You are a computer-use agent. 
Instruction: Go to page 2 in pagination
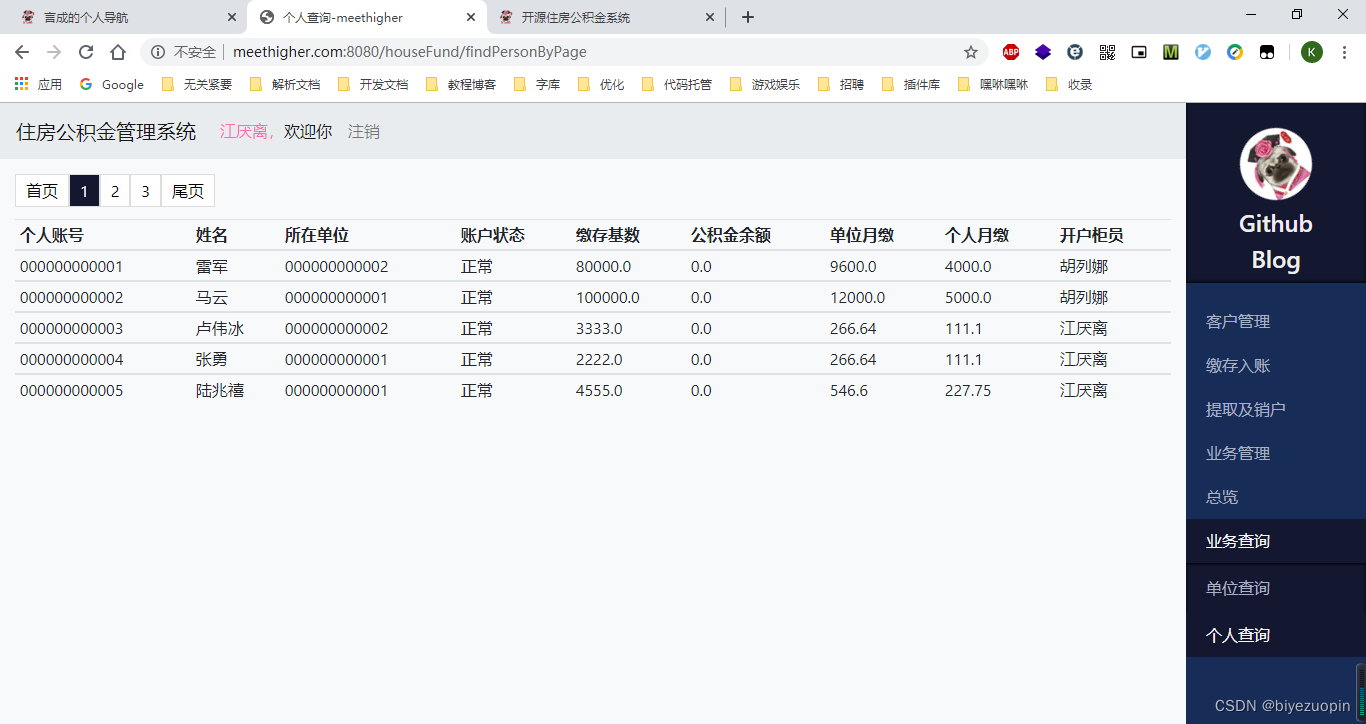[x=115, y=191]
